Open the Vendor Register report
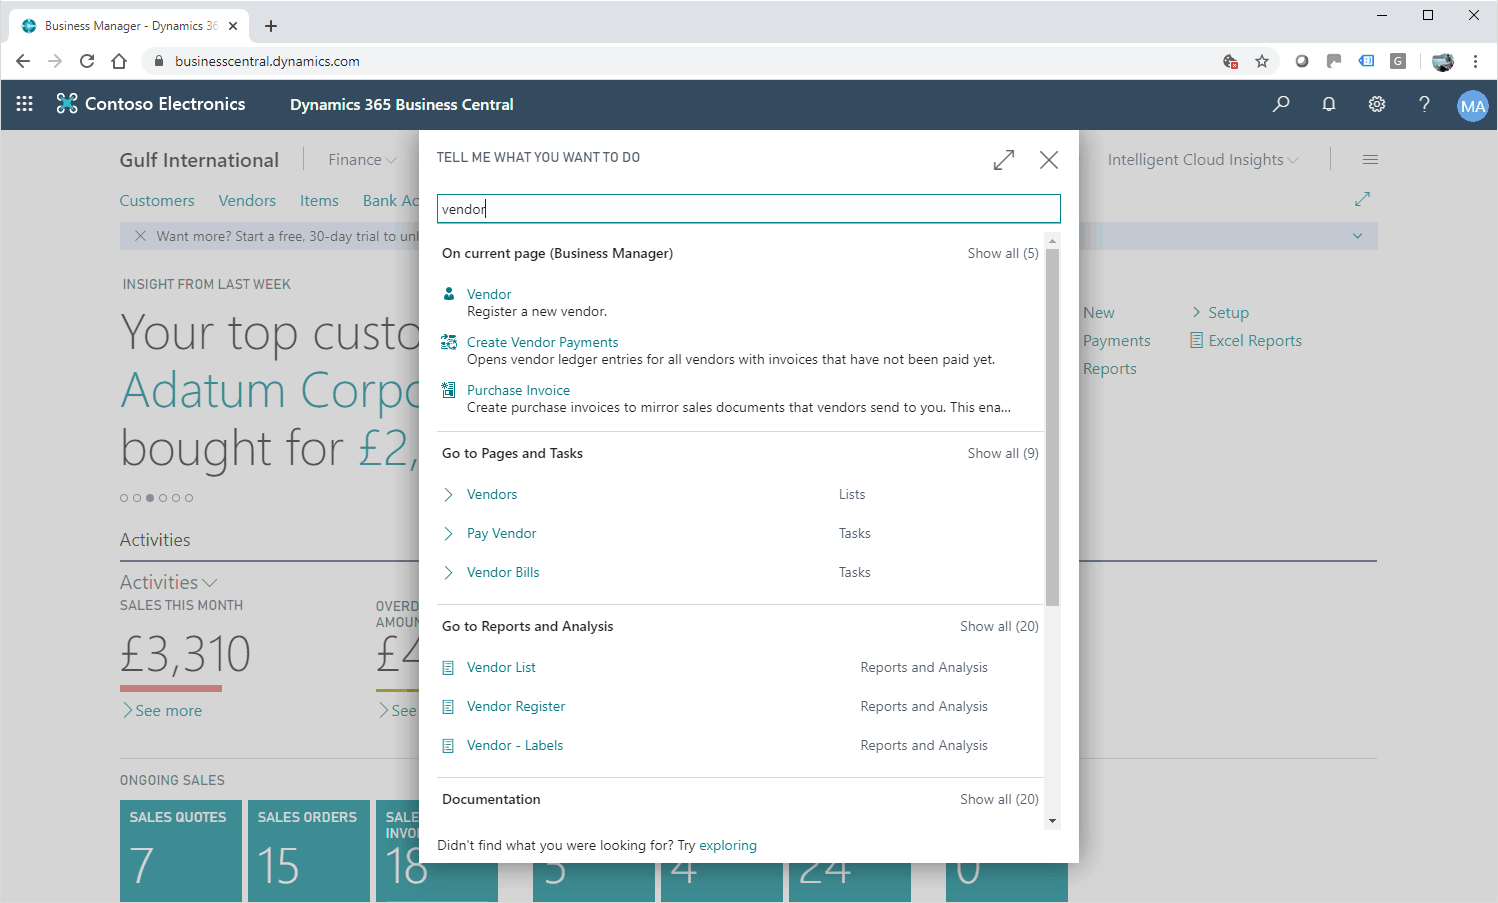1498x903 pixels. coord(516,706)
